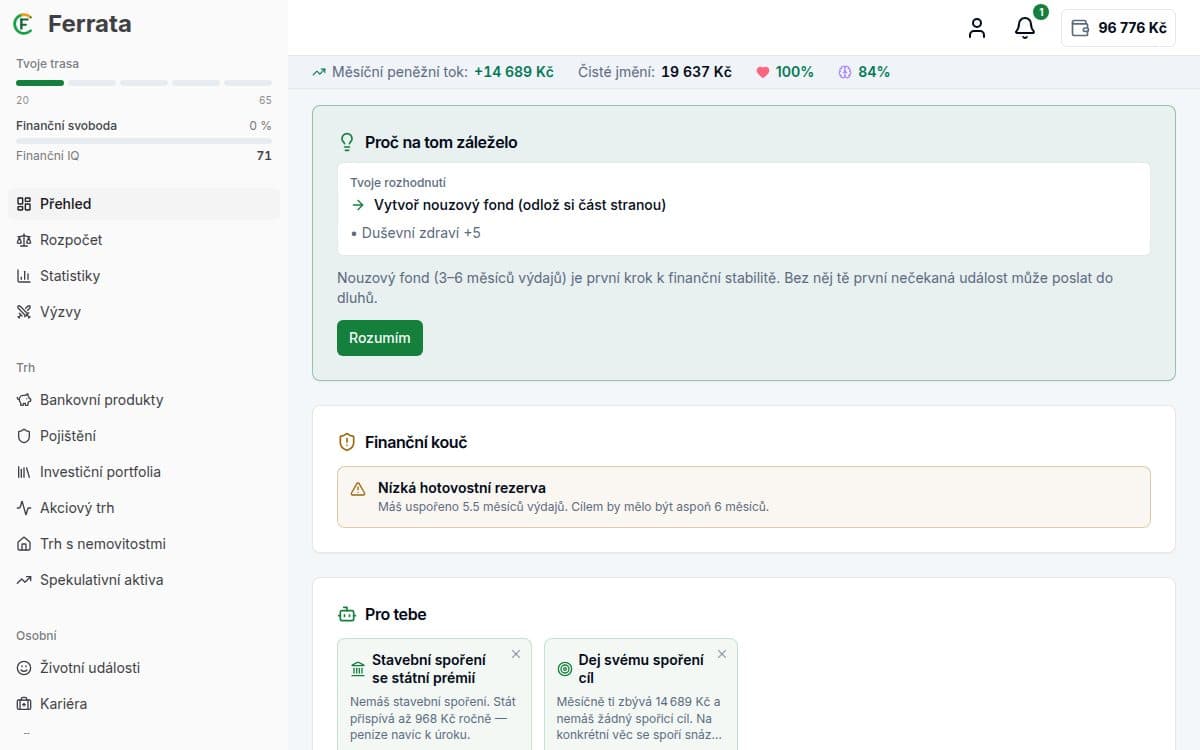
Task: Click the Trh s nemovitostmi house icon
Action: (24, 544)
